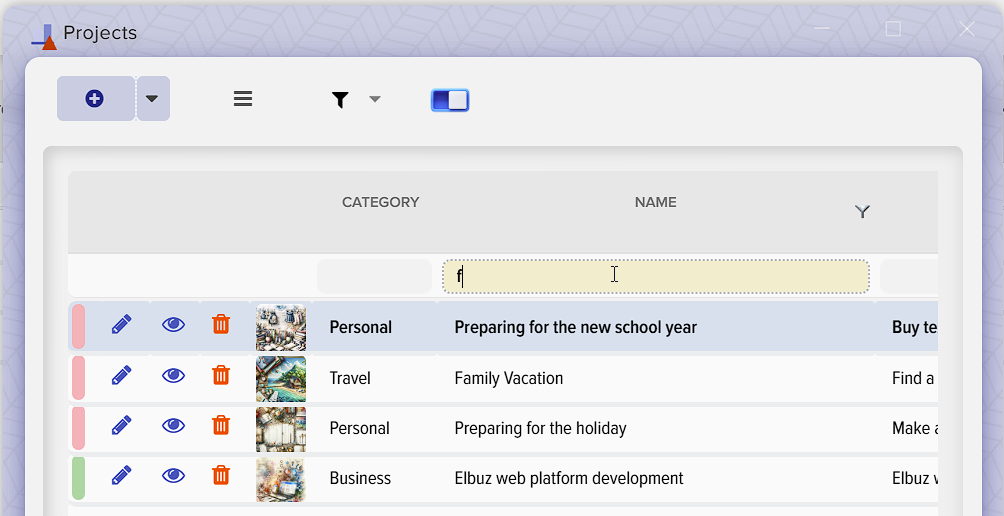Click the pink status marker of Family Vacation
This screenshot has width=1004, height=516.
pyautogui.click(x=78, y=378)
